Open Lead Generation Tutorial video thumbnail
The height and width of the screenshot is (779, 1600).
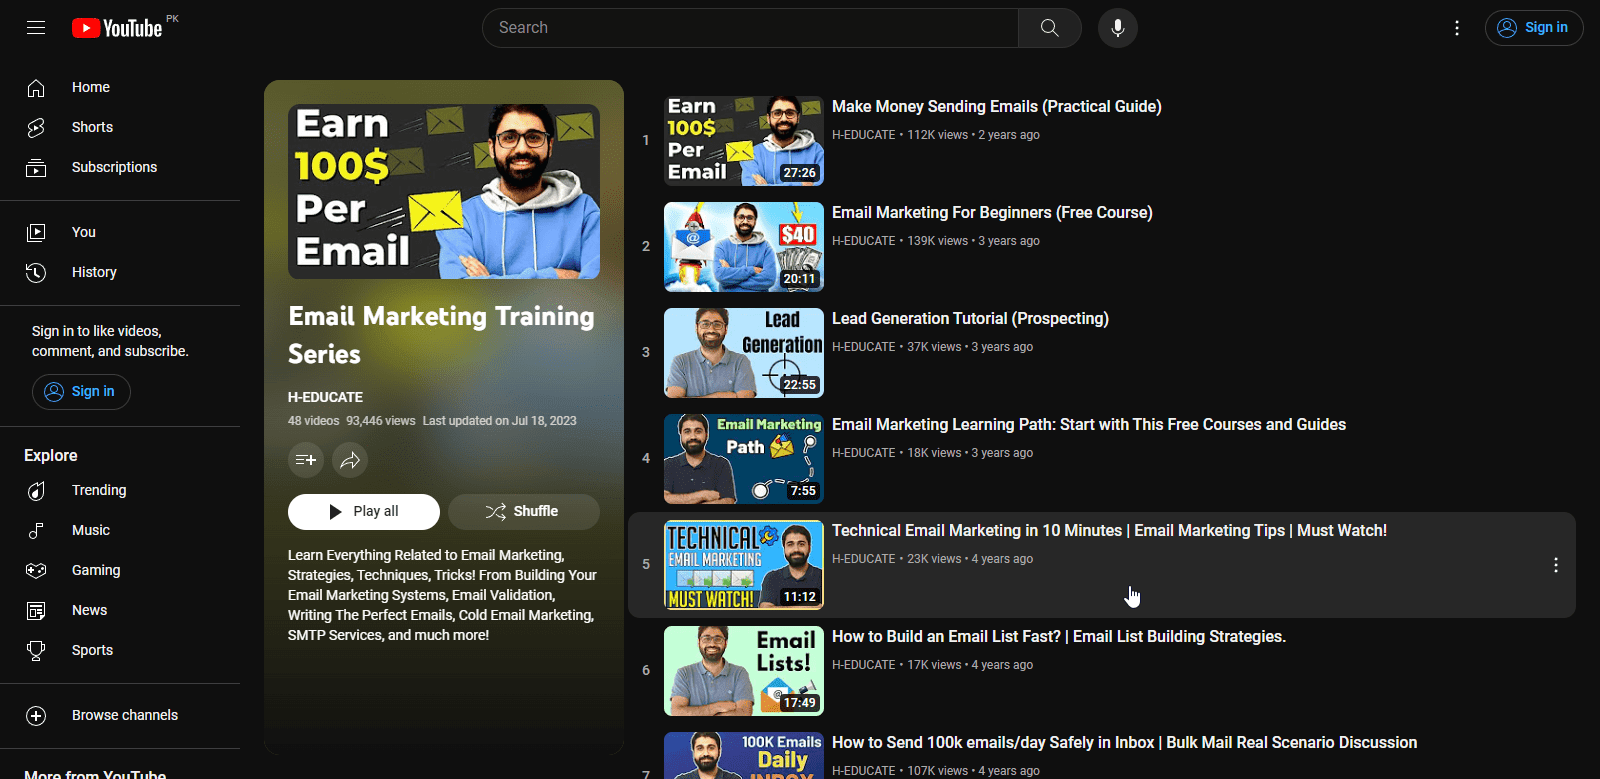[743, 353]
